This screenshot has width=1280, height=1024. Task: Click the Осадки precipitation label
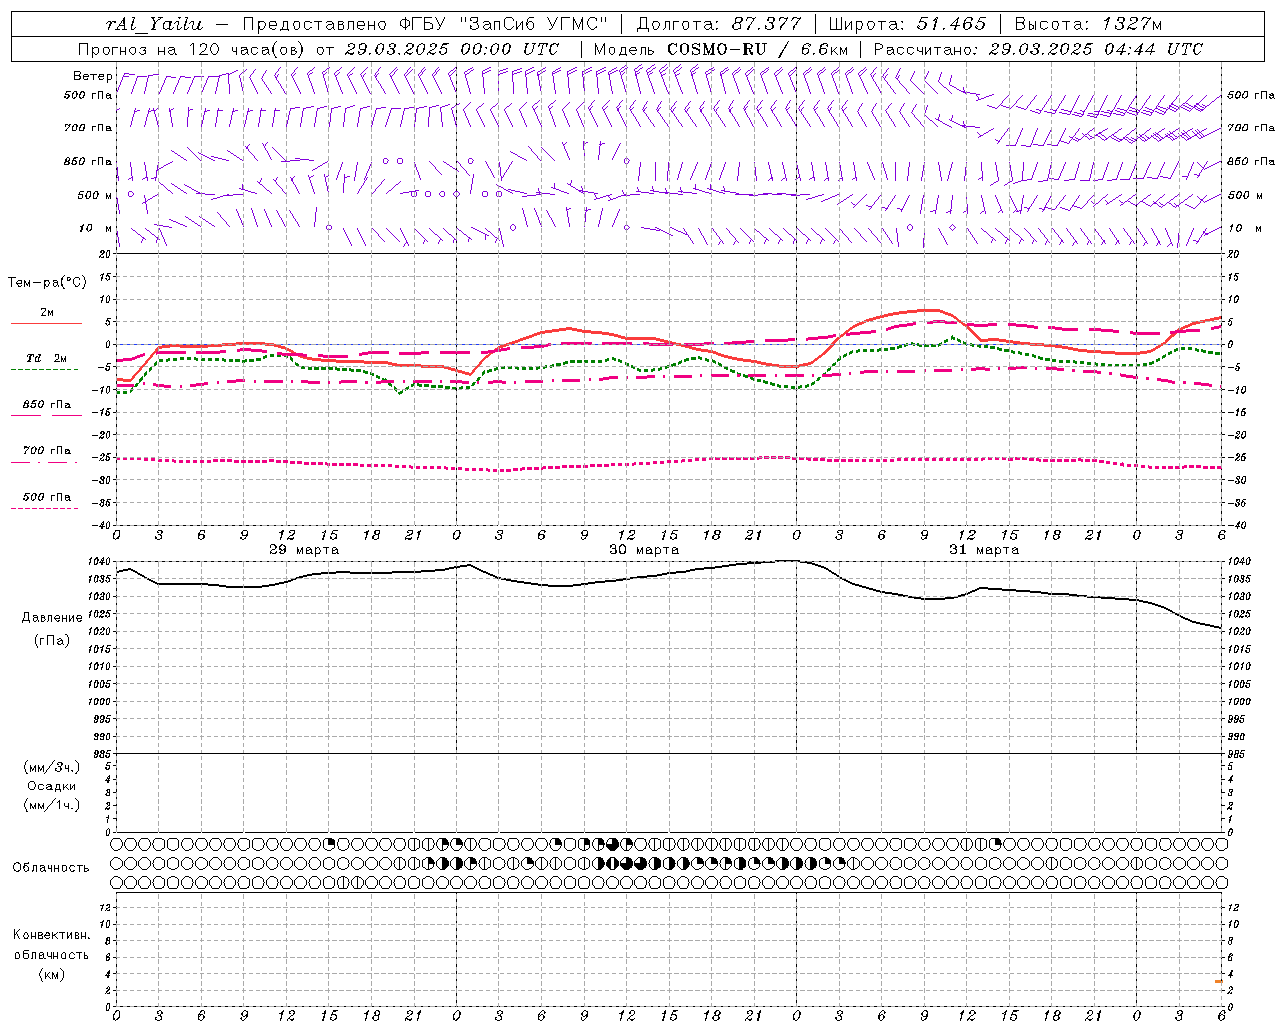point(52,786)
